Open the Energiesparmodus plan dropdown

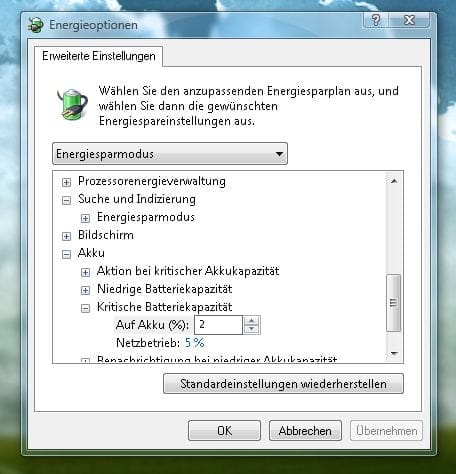(170, 154)
